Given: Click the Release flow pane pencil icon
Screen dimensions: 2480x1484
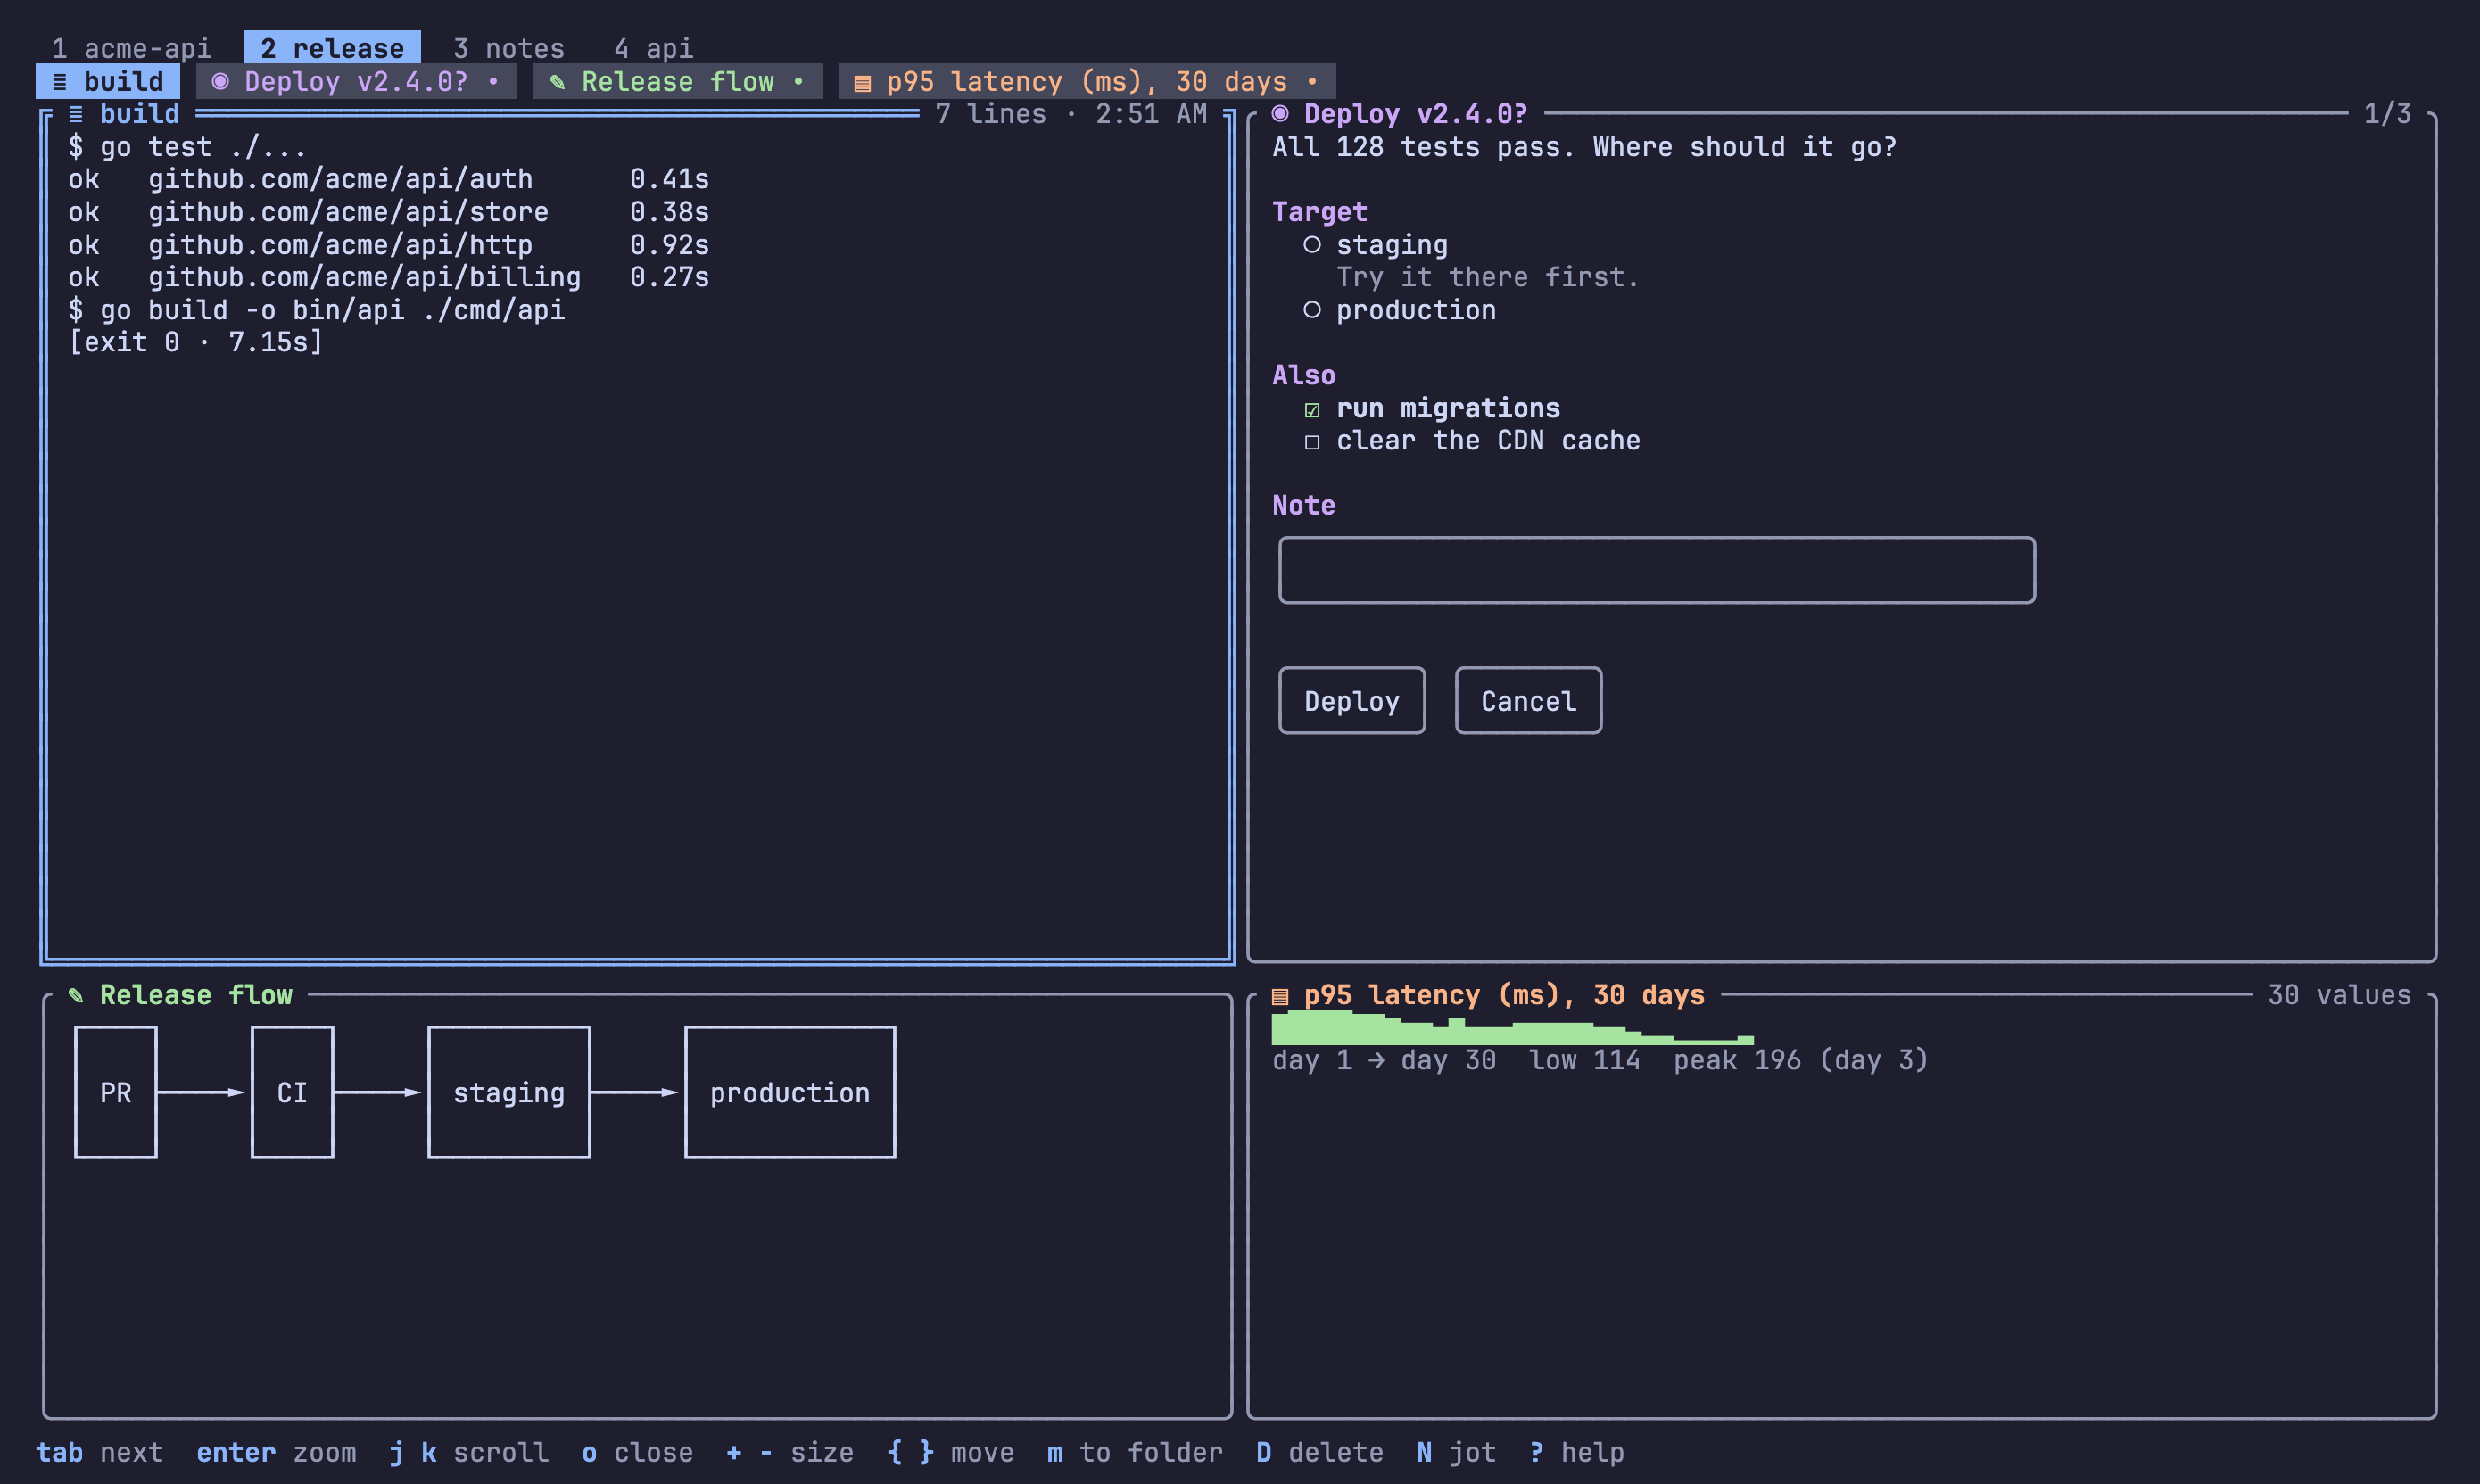Looking at the screenshot, I should click(76, 995).
